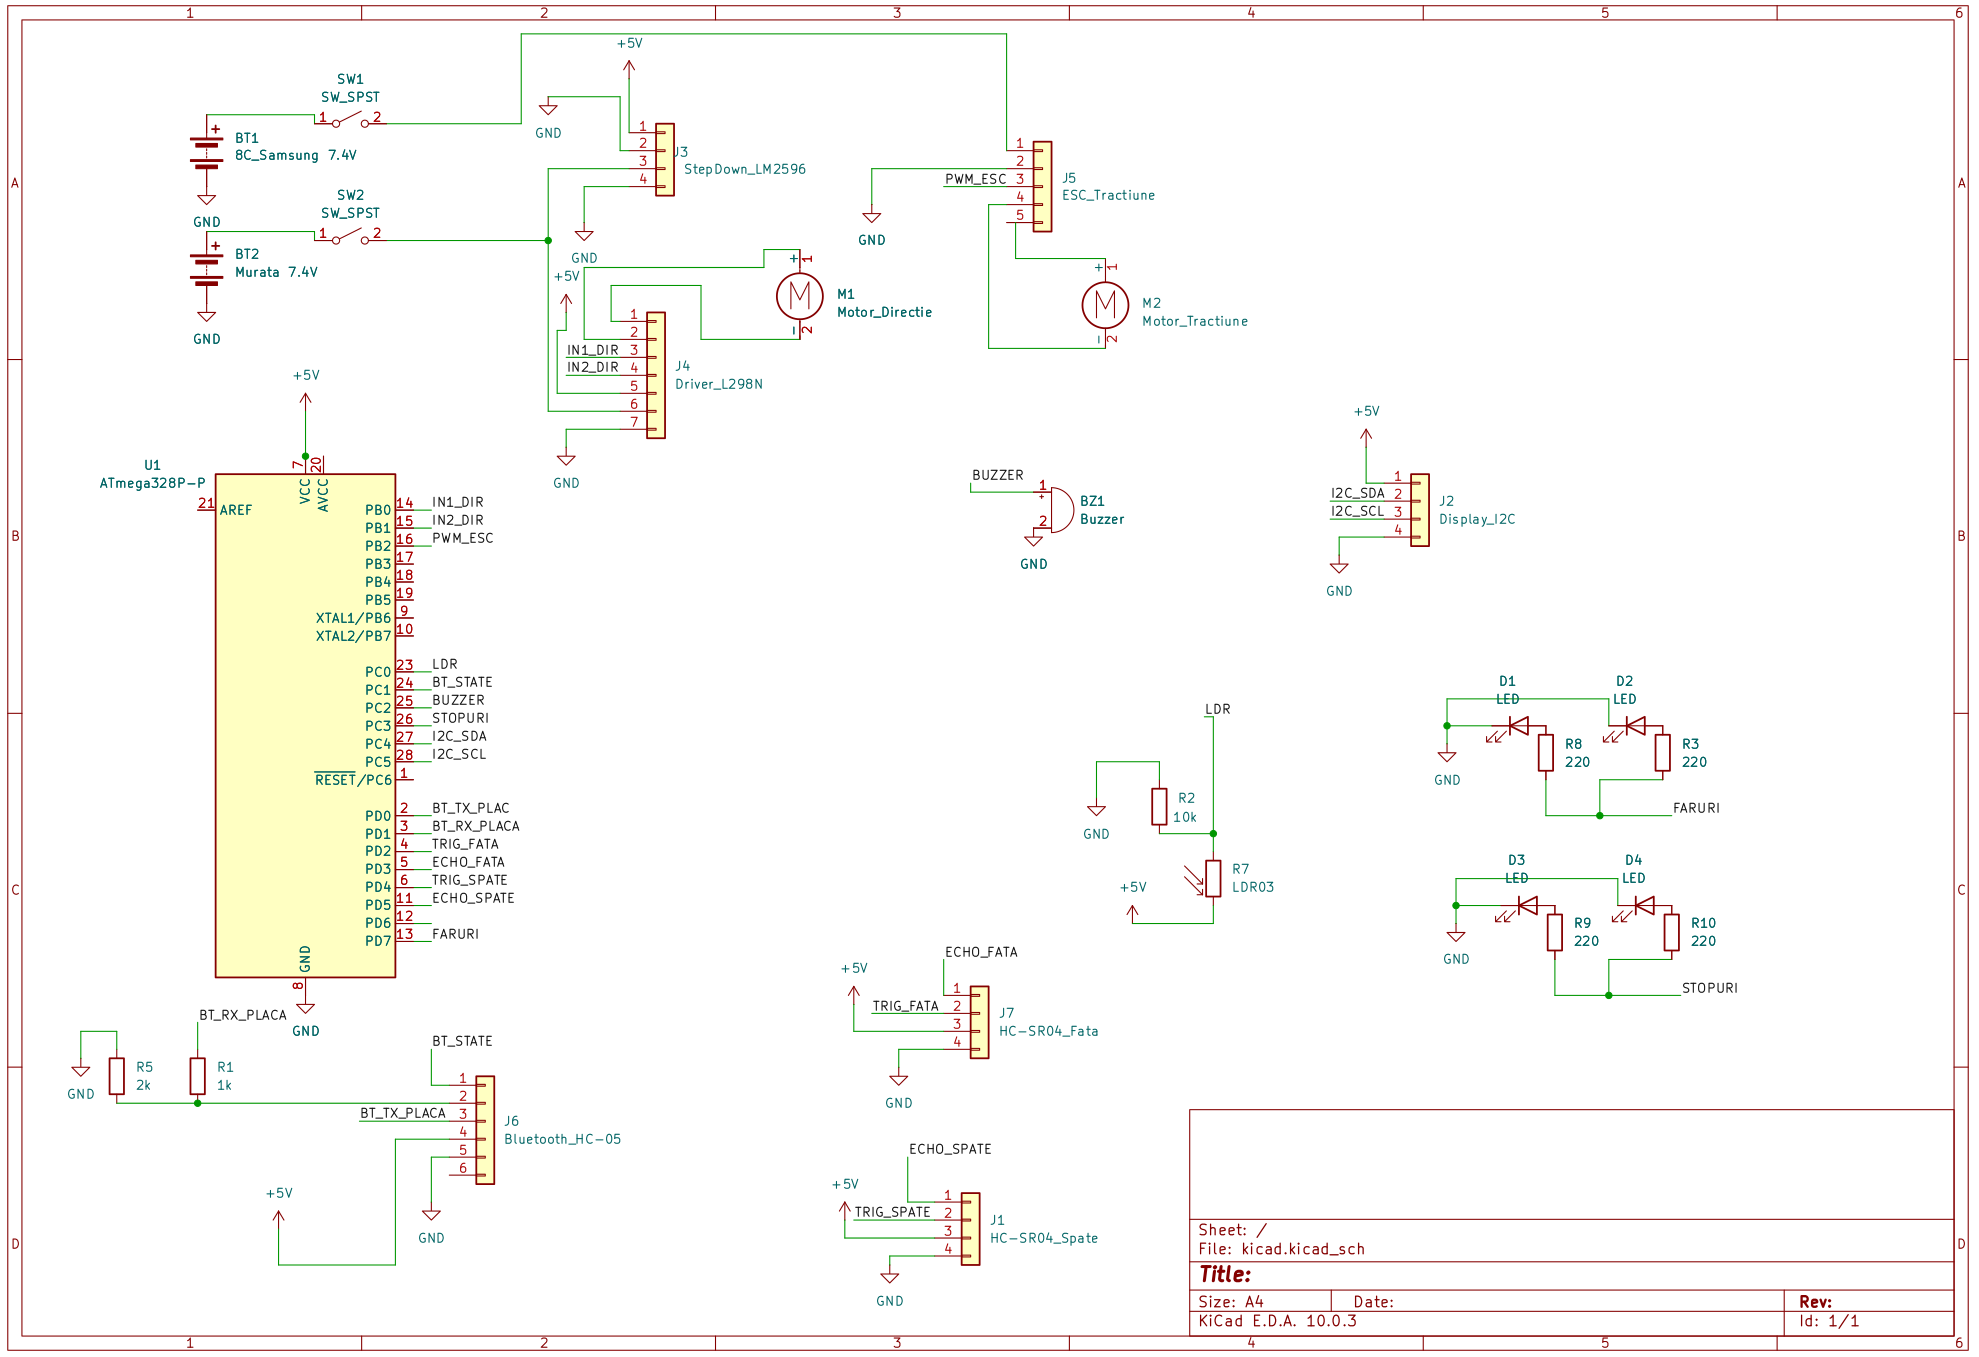
Task: Select the M2 Motor_Tractiune motor symbol
Action: pyautogui.click(x=1105, y=304)
